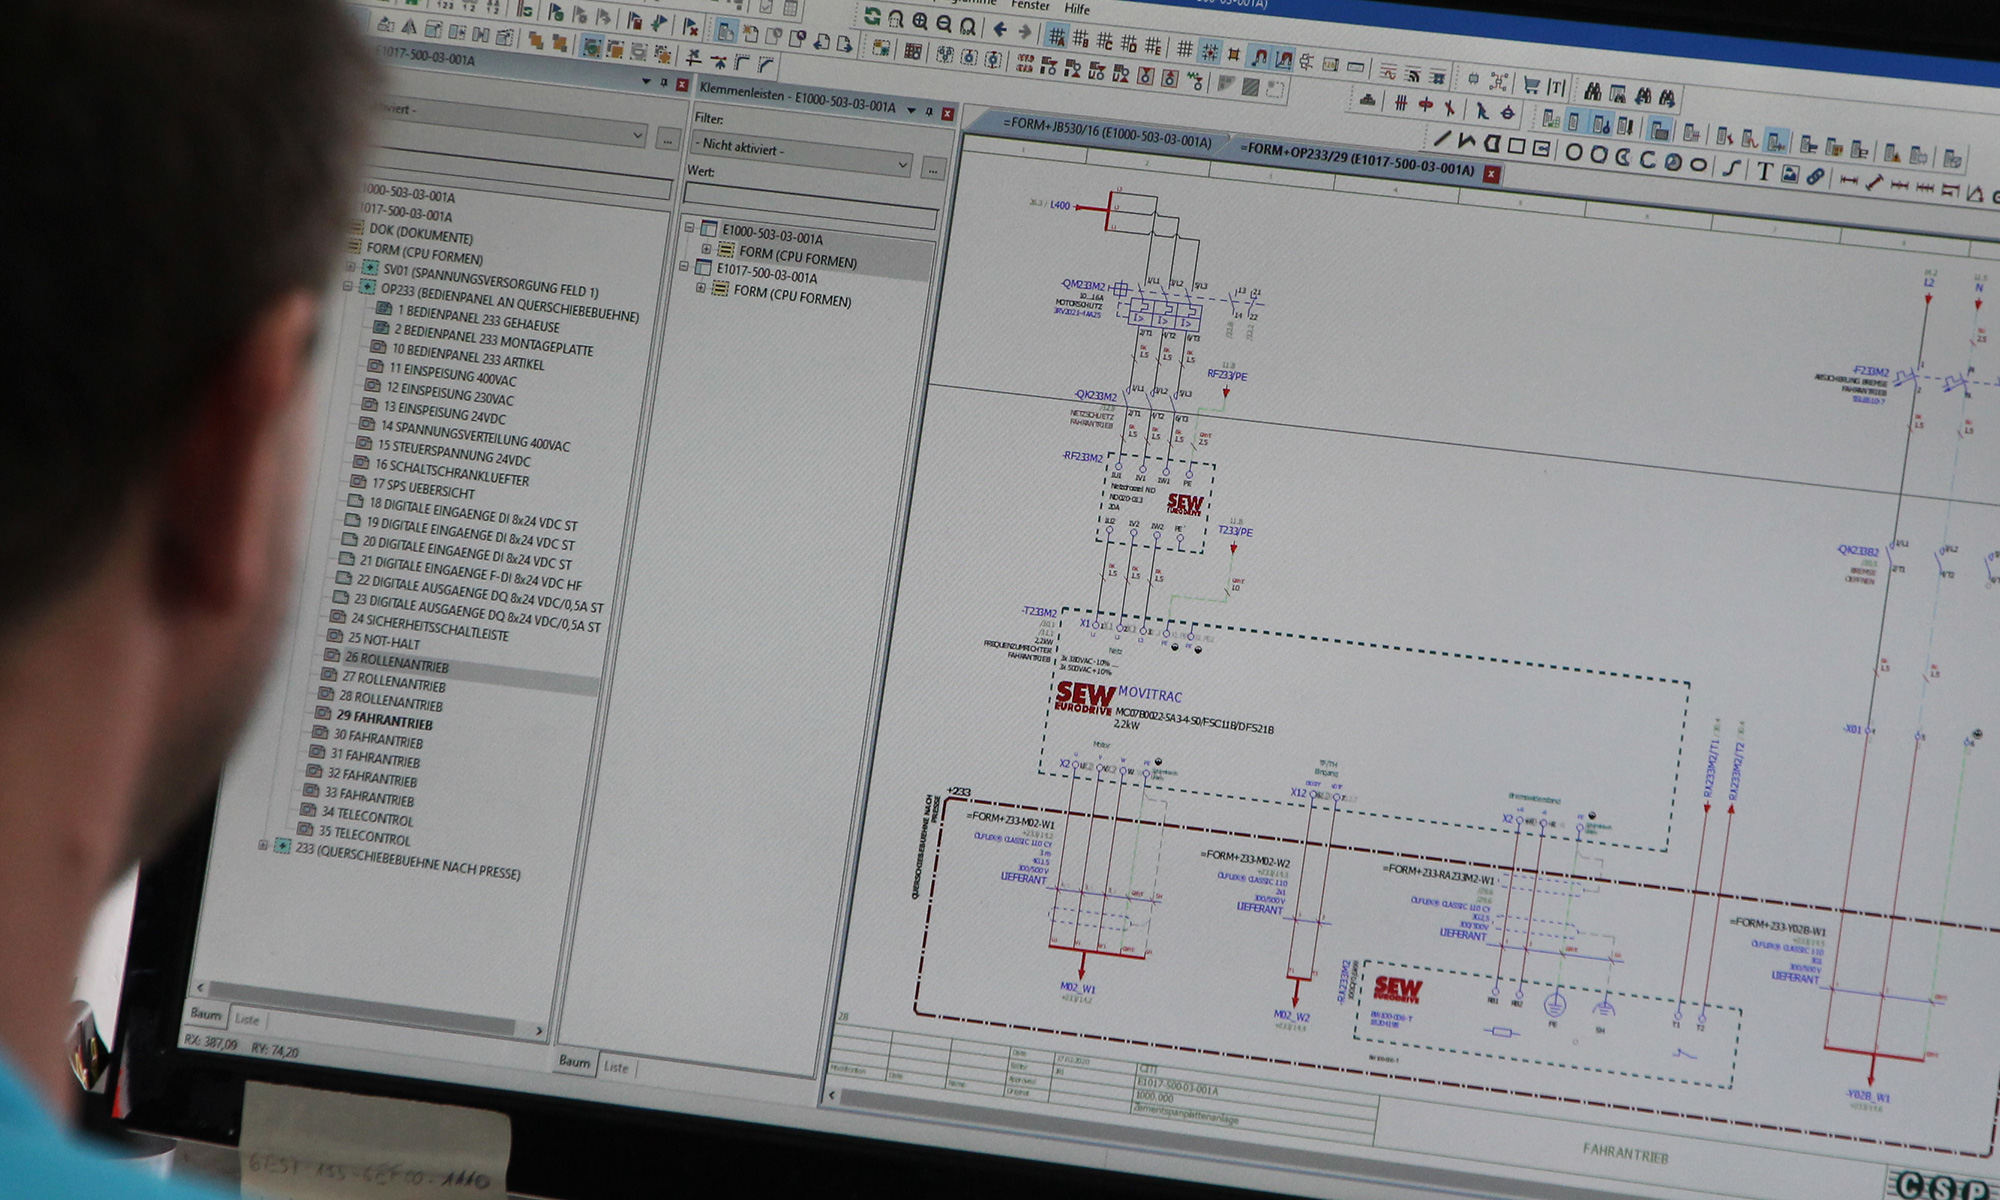Click the green redraw refresh icon
Image resolution: width=2000 pixels, height=1200 pixels.
pyautogui.click(x=872, y=17)
